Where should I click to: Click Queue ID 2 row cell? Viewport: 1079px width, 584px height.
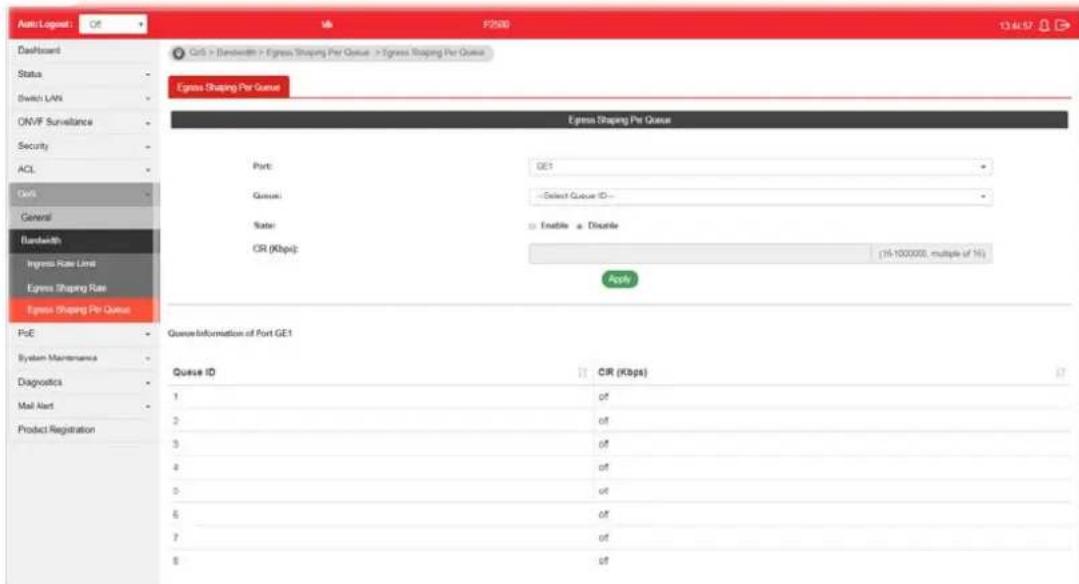click(x=382, y=420)
